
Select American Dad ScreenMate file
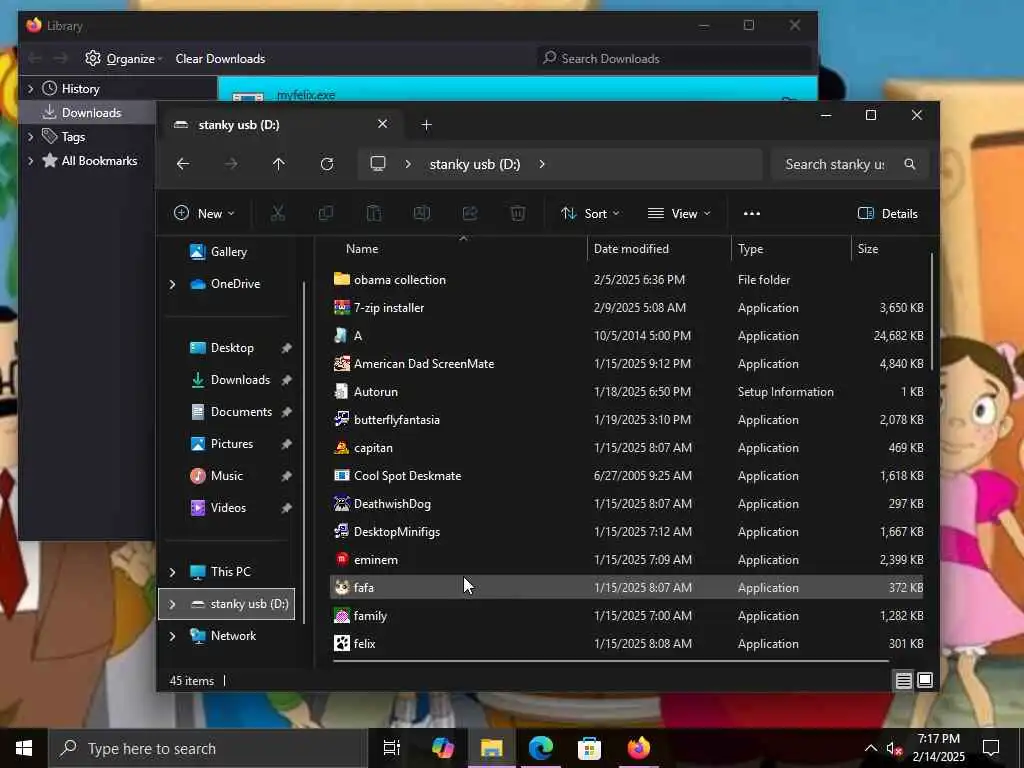(x=424, y=364)
